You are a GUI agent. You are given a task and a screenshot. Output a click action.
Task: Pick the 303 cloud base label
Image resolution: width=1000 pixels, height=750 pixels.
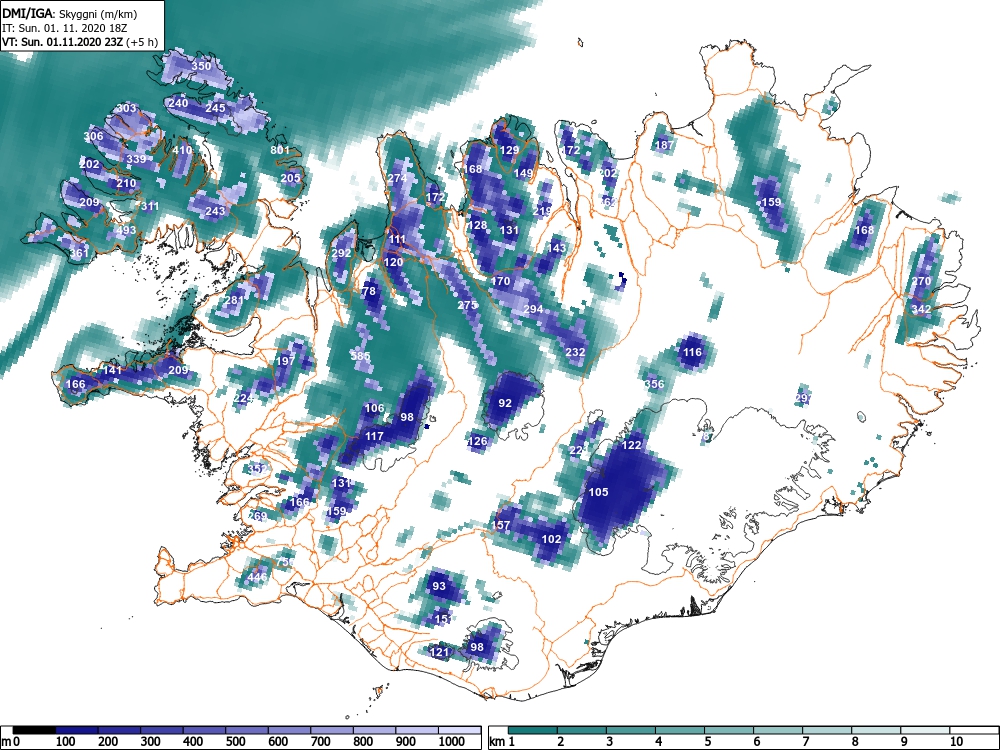[x=126, y=108]
